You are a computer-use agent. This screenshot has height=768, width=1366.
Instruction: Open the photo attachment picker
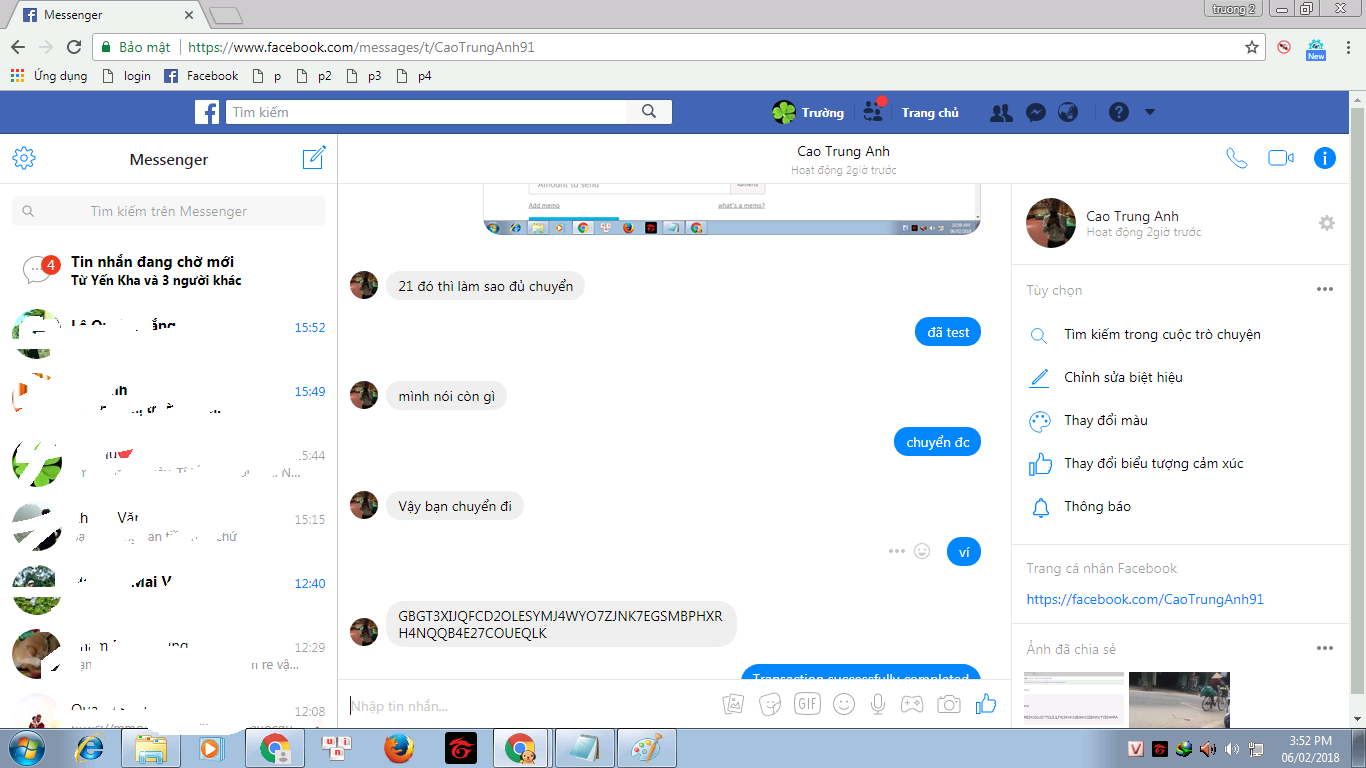(x=733, y=704)
